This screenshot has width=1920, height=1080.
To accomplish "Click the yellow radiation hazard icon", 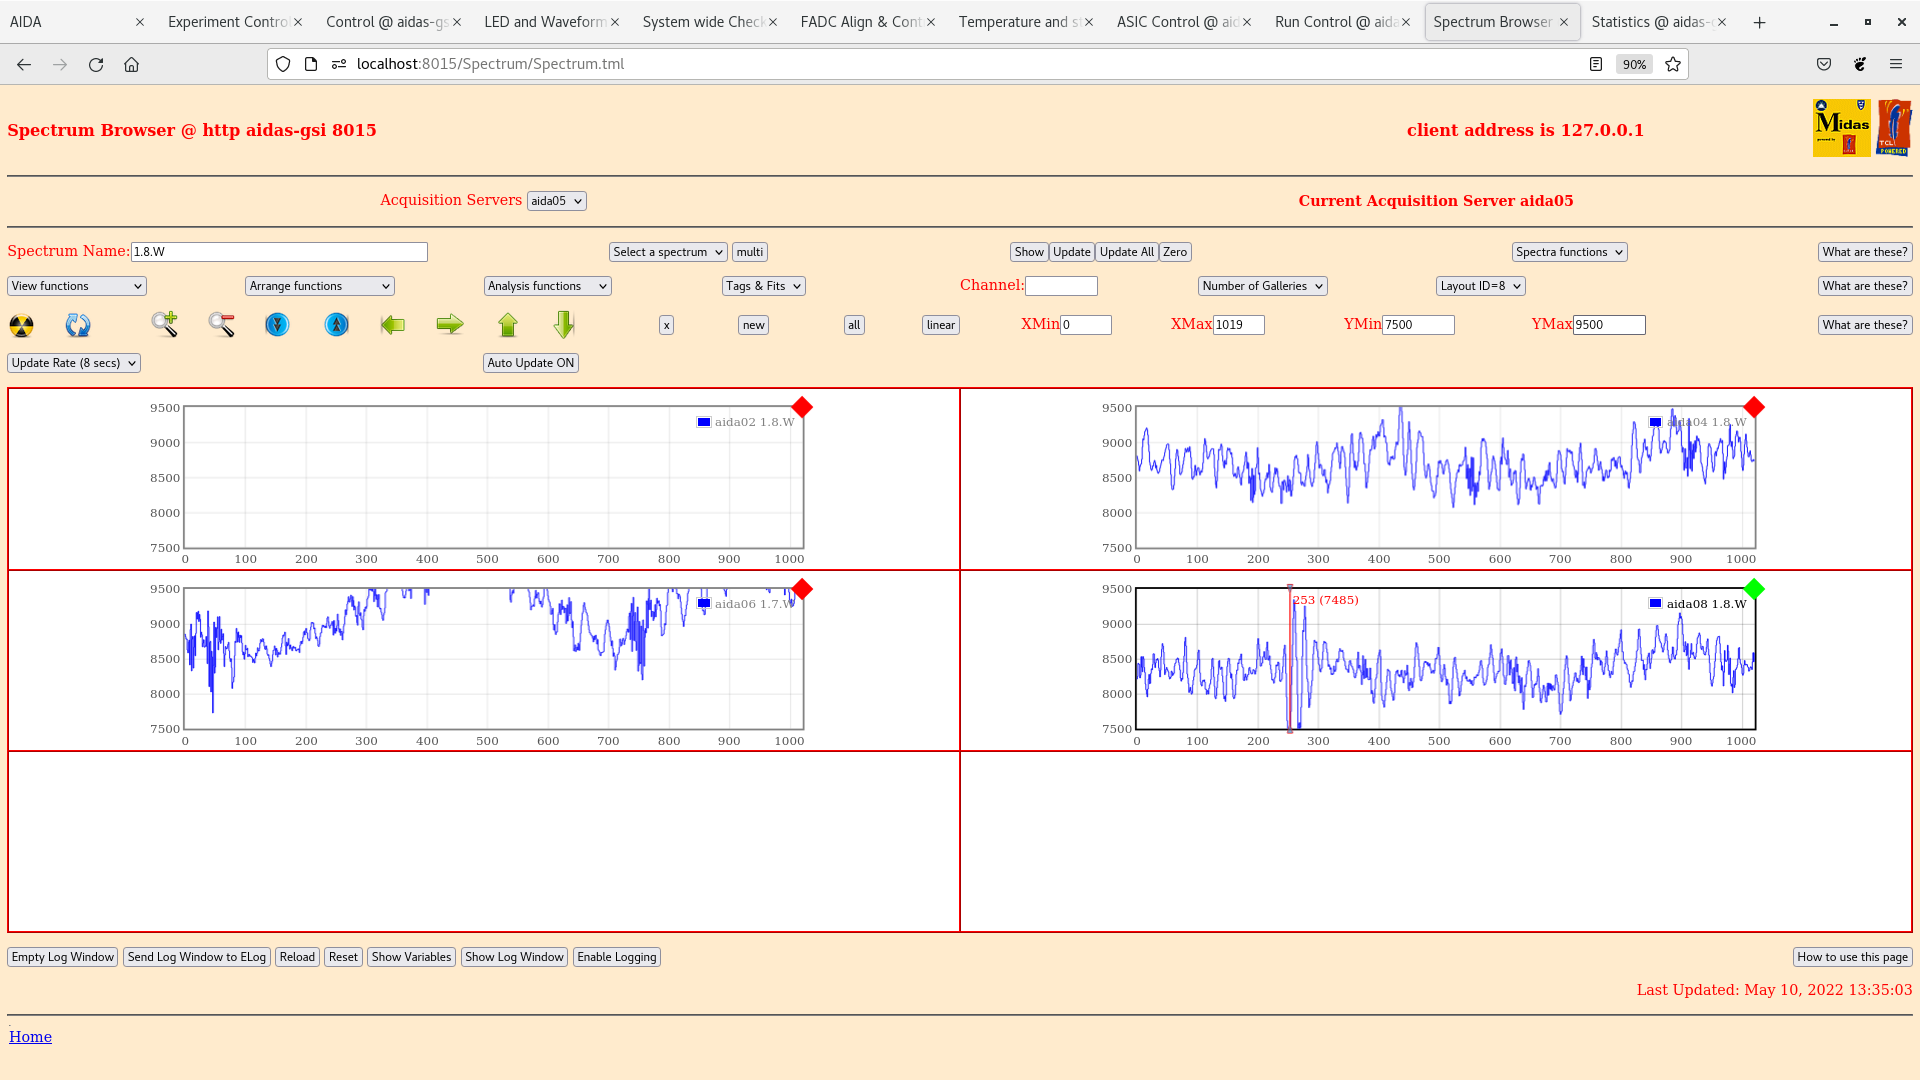I will coord(21,325).
